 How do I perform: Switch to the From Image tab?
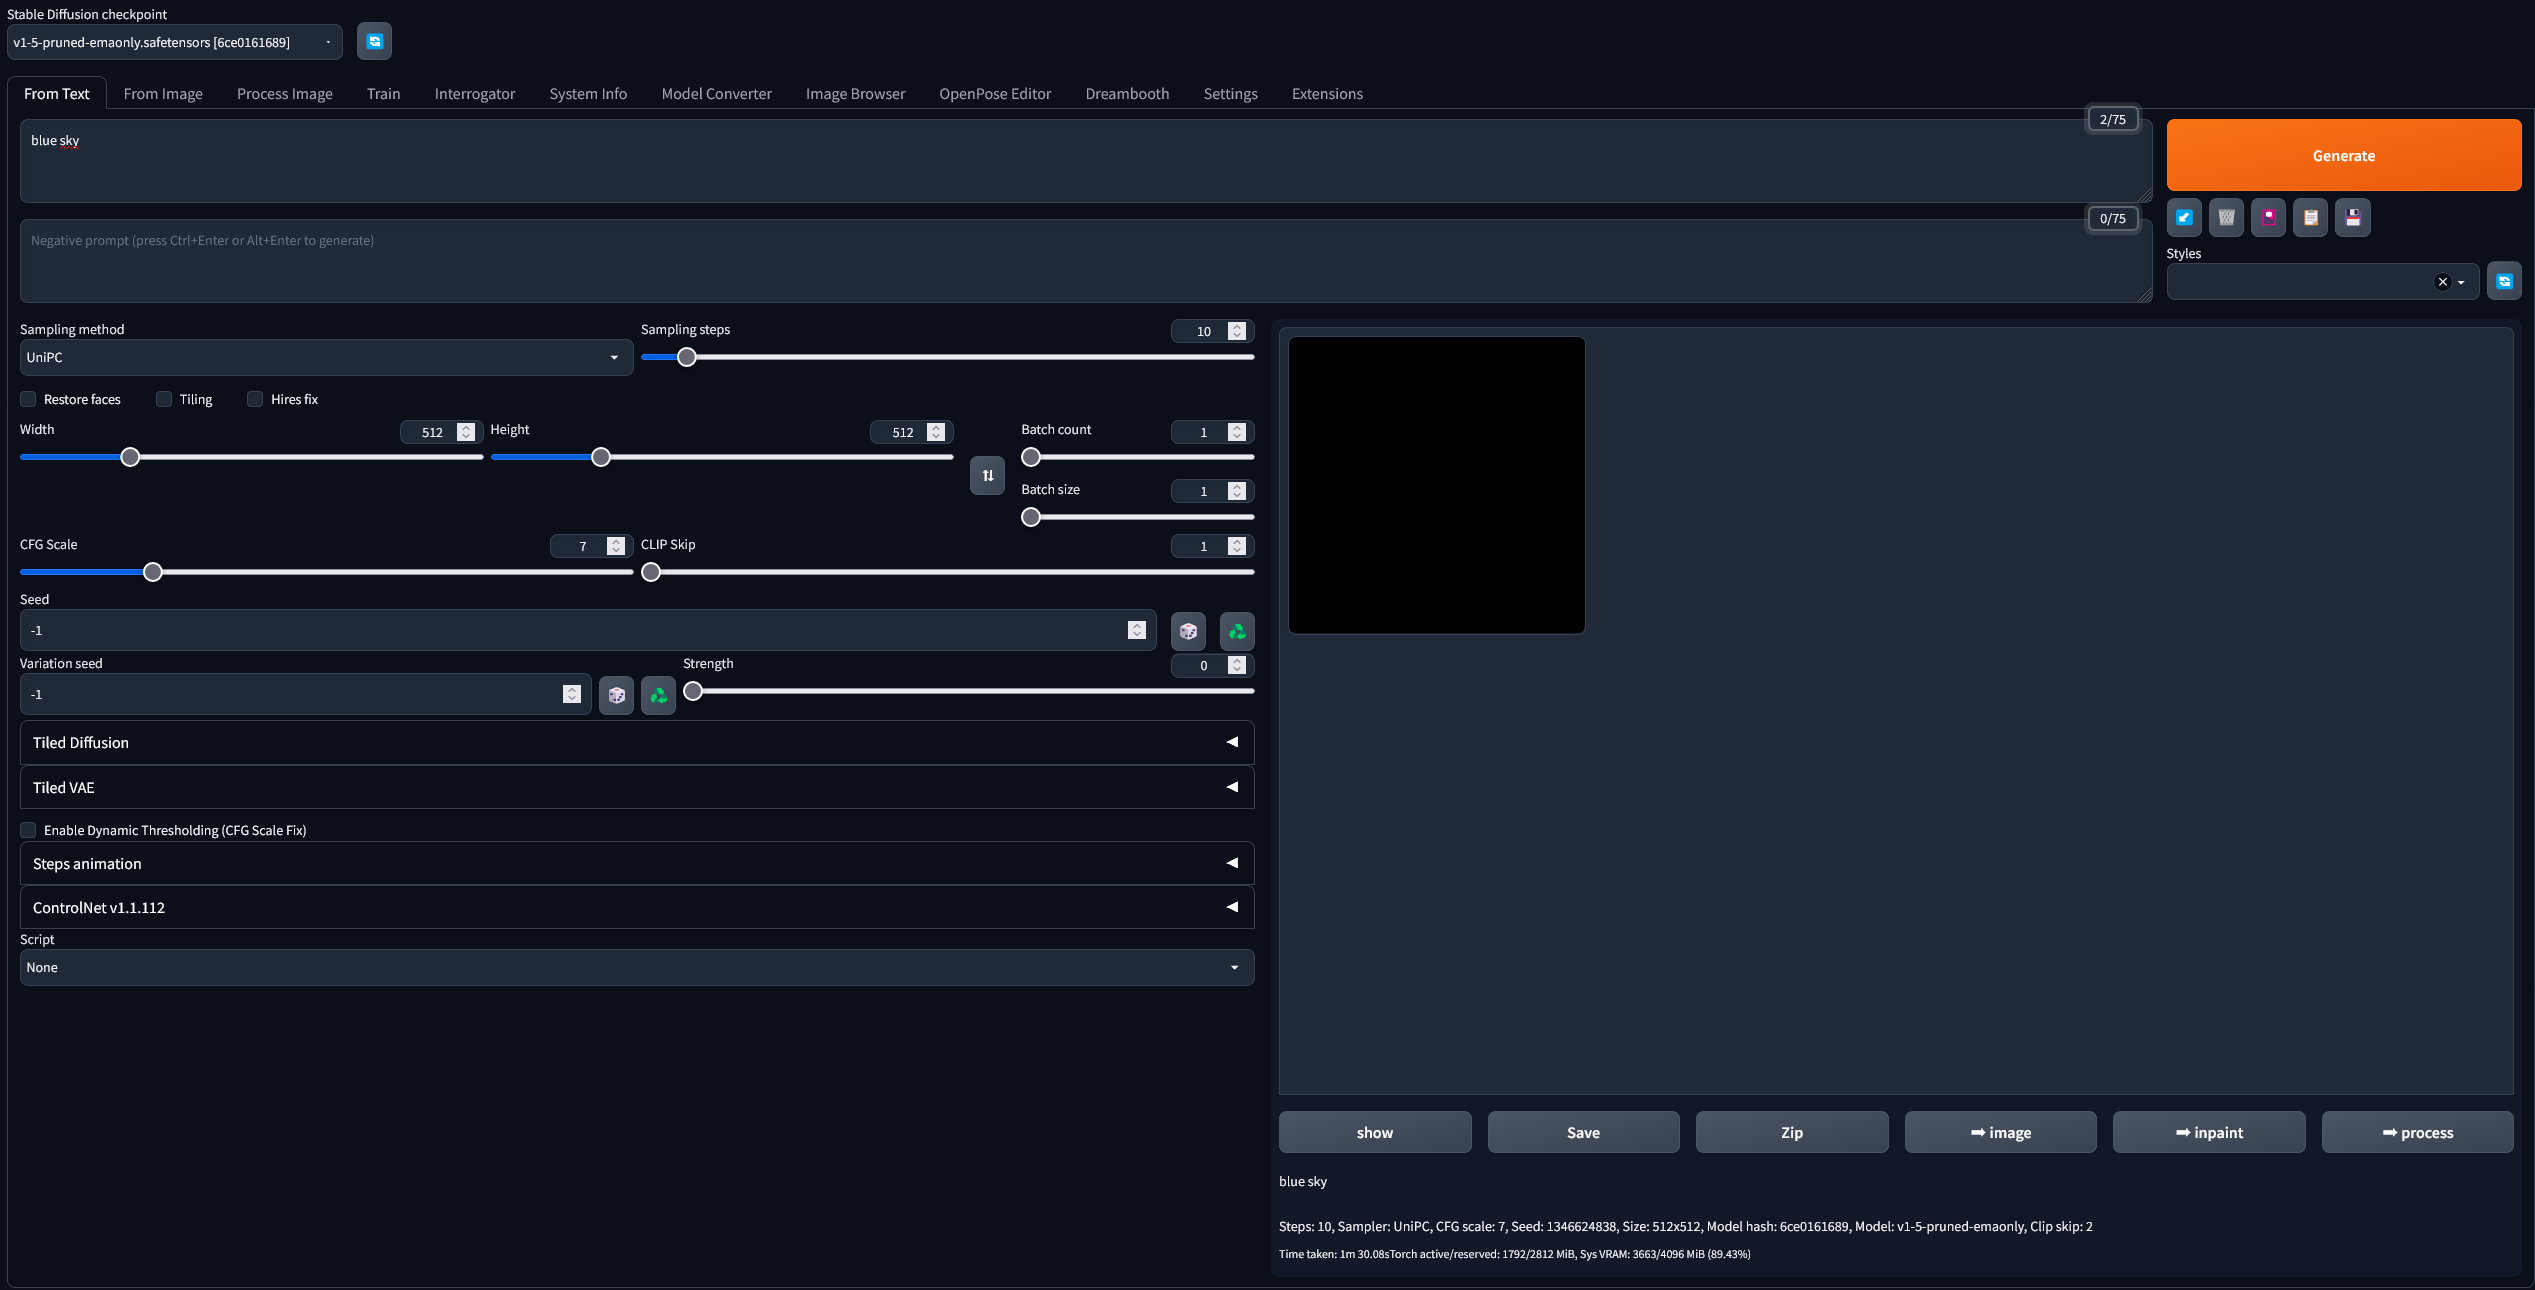(x=163, y=94)
